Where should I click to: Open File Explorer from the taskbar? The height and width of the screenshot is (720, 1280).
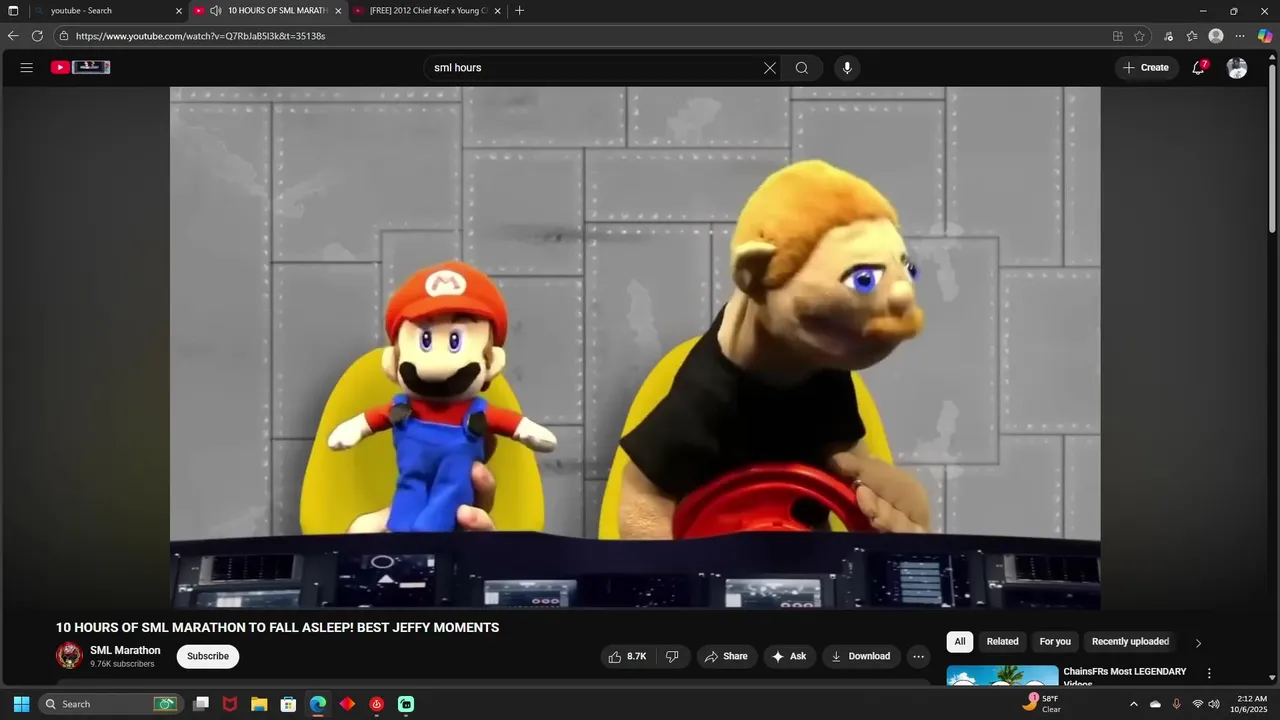coord(259,704)
